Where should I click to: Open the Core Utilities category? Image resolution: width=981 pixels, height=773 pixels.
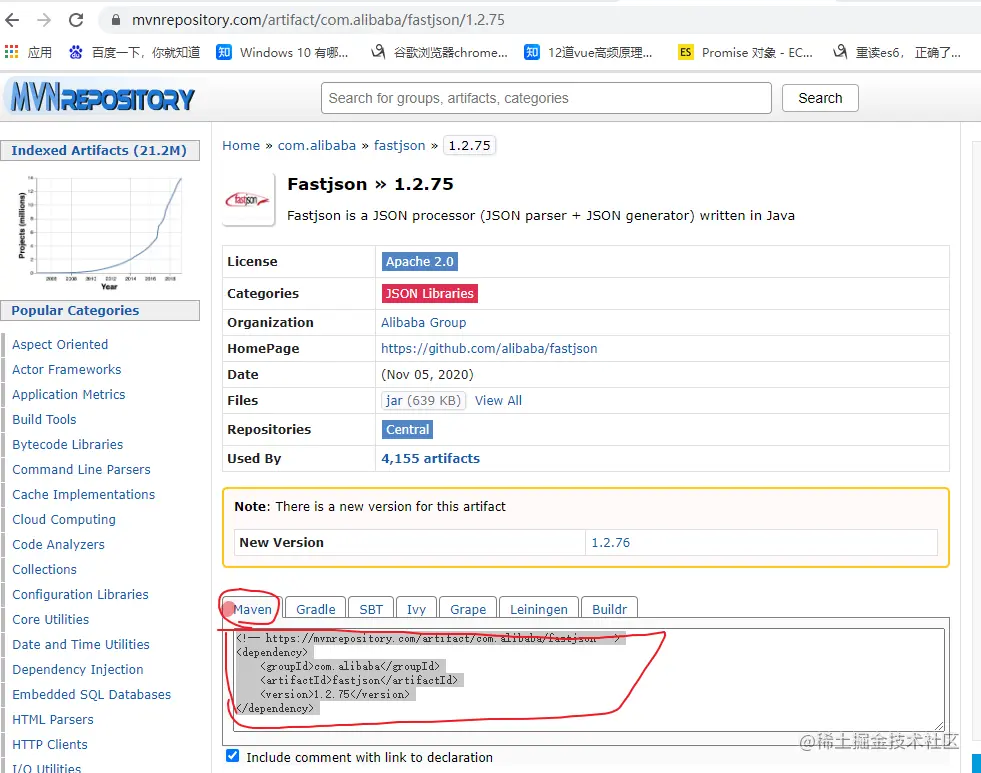51,620
